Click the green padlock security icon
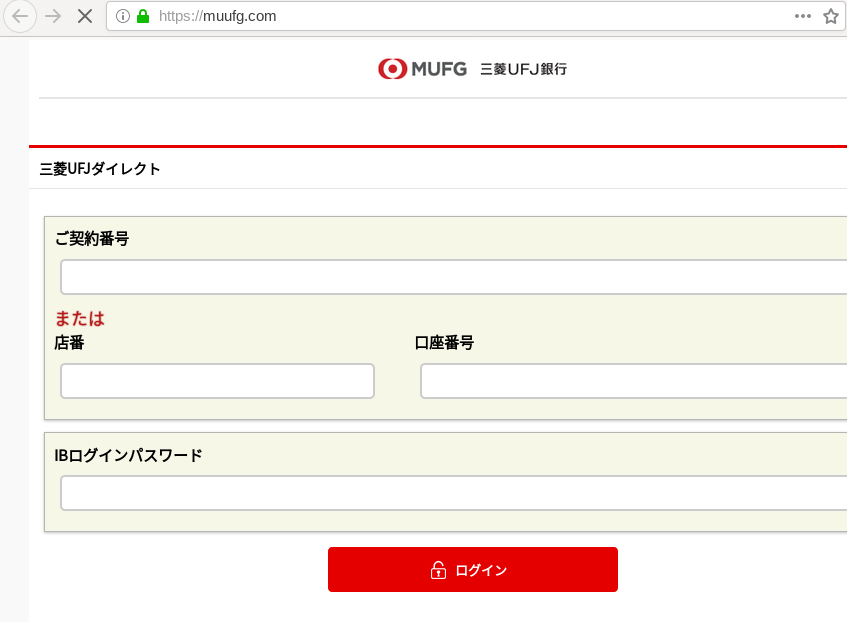 pos(143,16)
